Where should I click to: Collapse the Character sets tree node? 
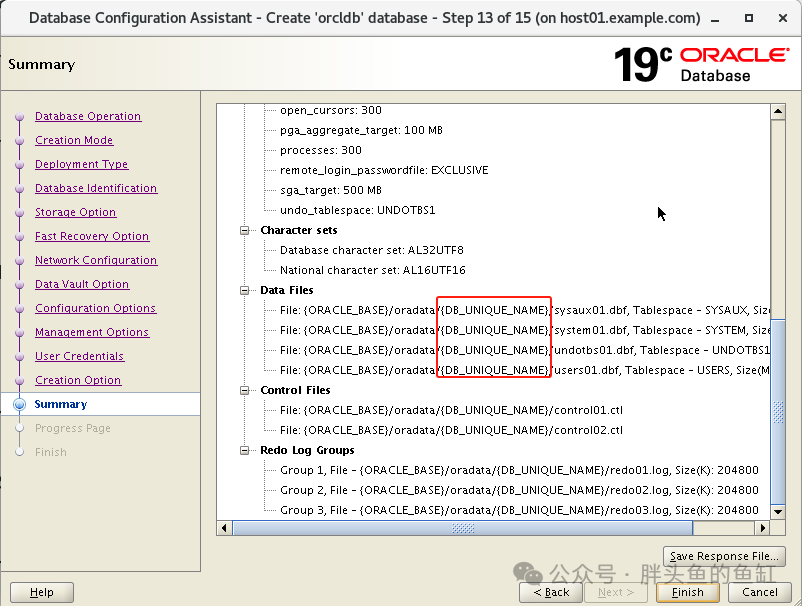click(244, 231)
